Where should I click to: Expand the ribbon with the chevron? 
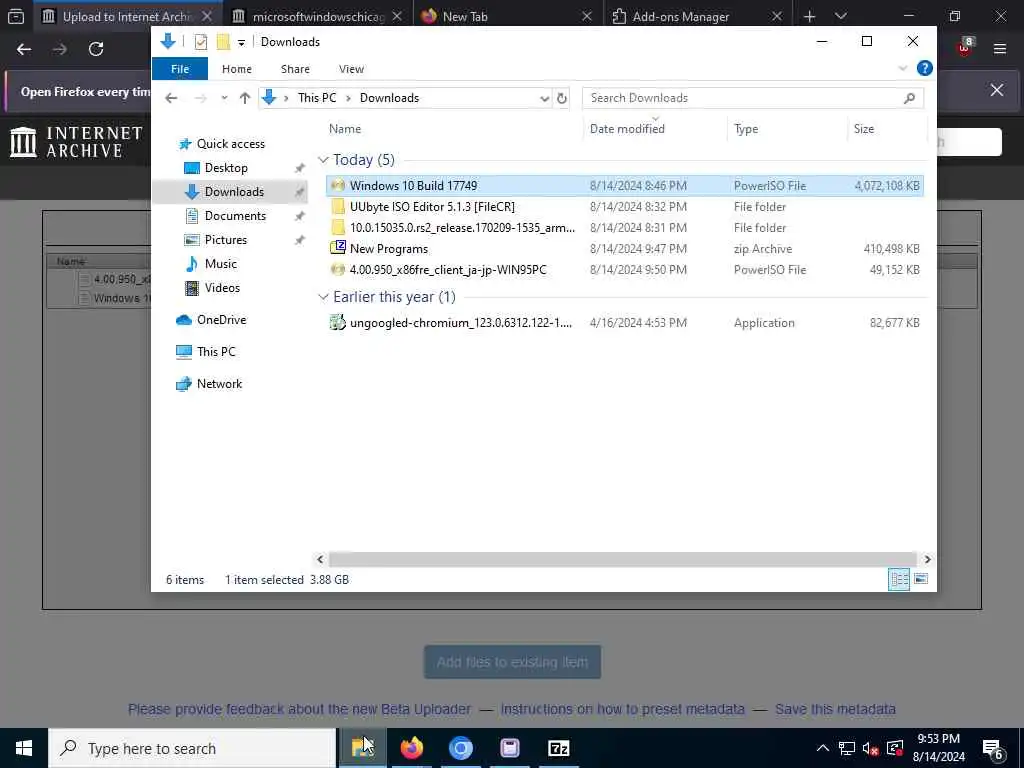pyautogui.click(x=903, y=69)
